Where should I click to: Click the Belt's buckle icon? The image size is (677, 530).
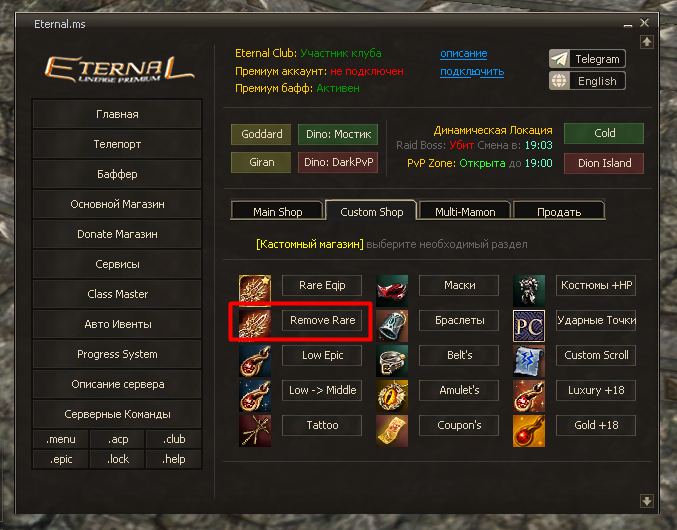[392, 361]
